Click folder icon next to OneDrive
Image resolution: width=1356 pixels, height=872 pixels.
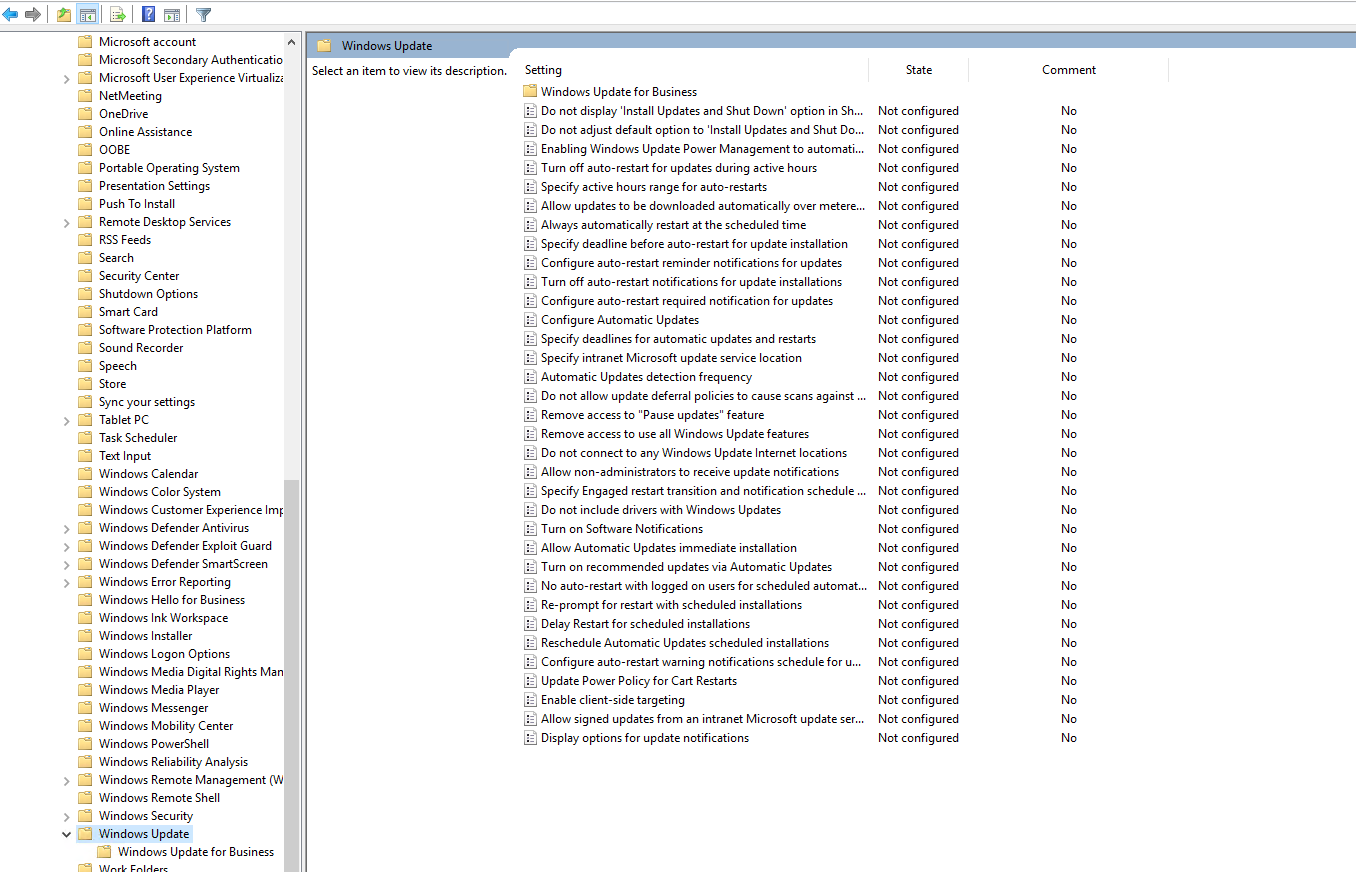pos(85,114)
